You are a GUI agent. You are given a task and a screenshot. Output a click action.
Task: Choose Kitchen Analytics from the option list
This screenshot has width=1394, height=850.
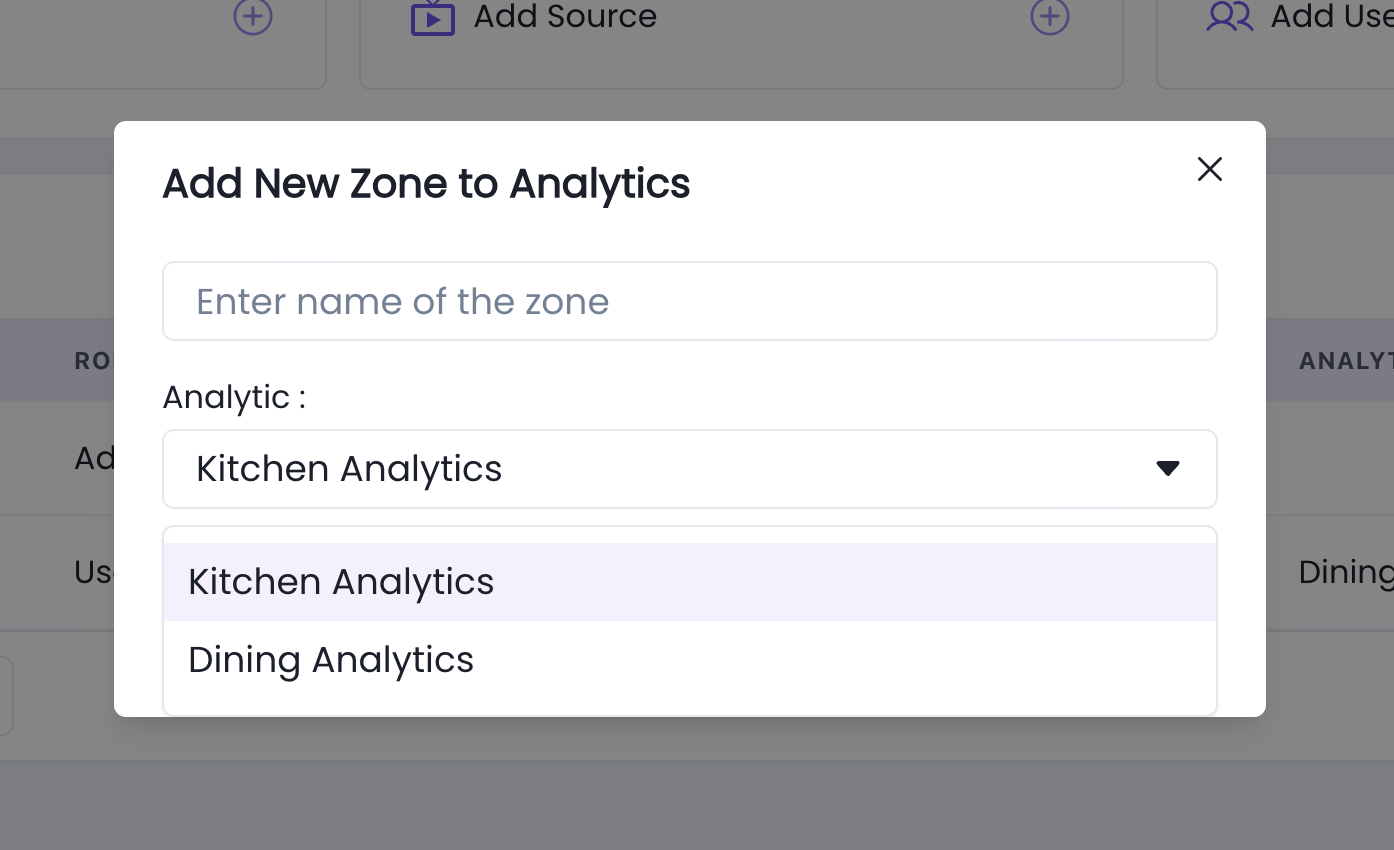pos(690,582)
